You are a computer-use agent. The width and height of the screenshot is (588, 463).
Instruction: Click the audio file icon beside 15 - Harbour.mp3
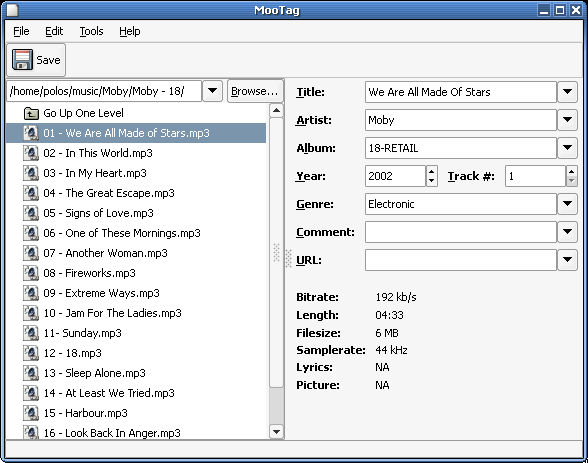point(31,413)
